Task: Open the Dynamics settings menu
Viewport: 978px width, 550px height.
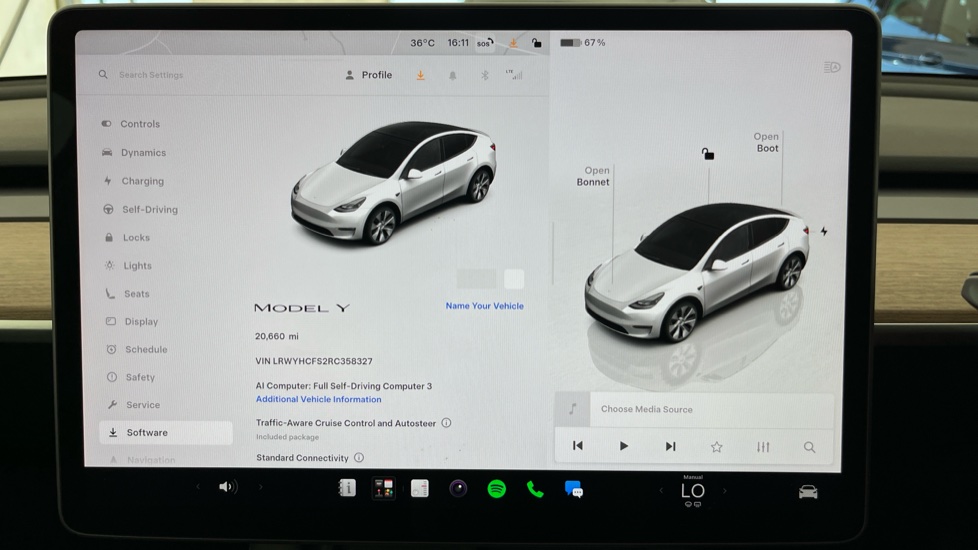Action: tap(134, 152)
